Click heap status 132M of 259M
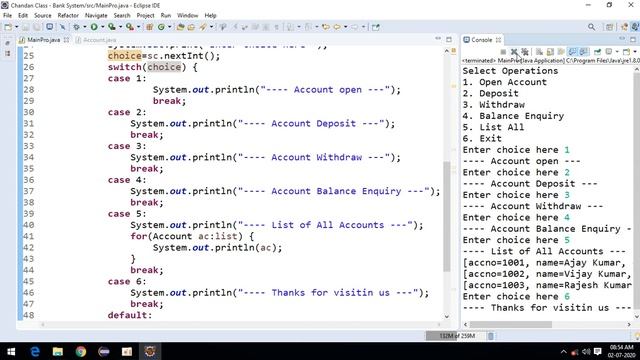 pos(457,336)
